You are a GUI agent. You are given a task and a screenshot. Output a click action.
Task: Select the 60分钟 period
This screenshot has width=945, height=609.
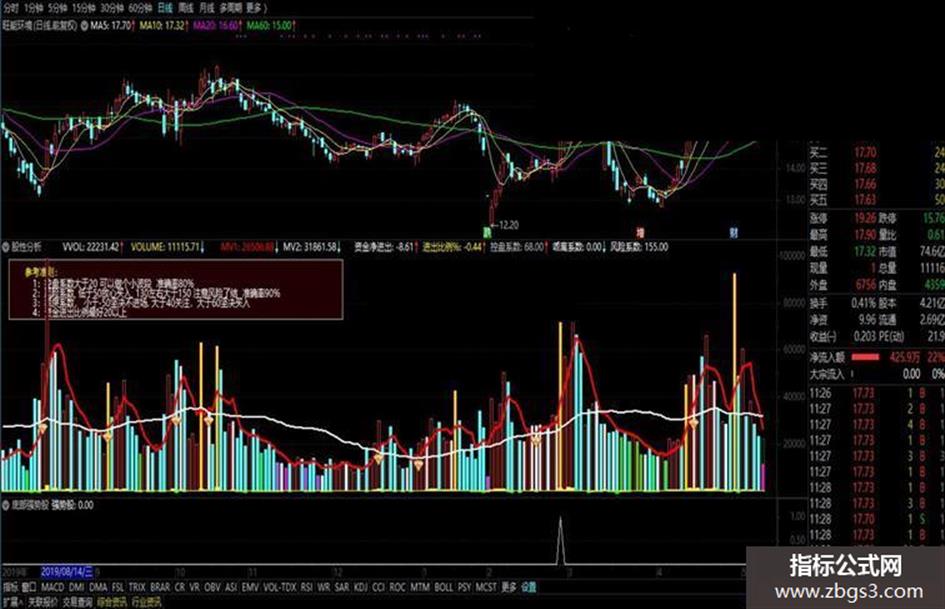(x=140, y=8)
